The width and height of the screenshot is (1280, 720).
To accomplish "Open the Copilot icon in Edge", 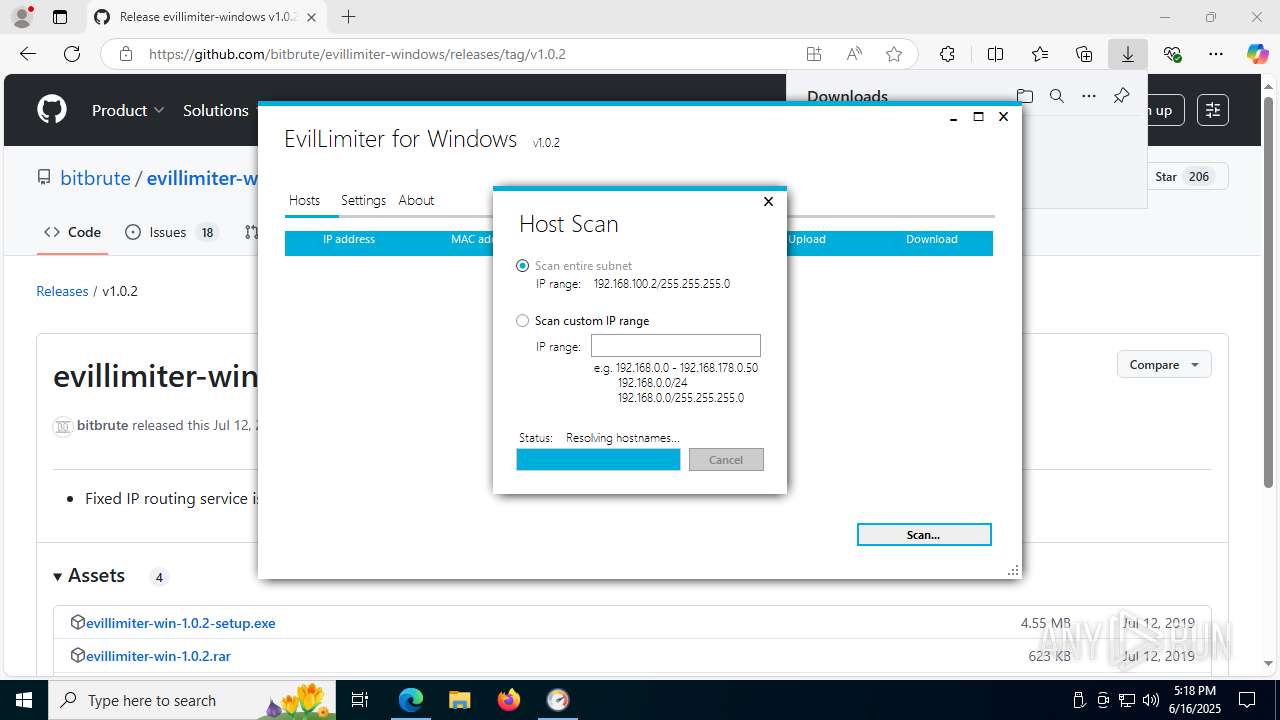I will point(1258,54).
